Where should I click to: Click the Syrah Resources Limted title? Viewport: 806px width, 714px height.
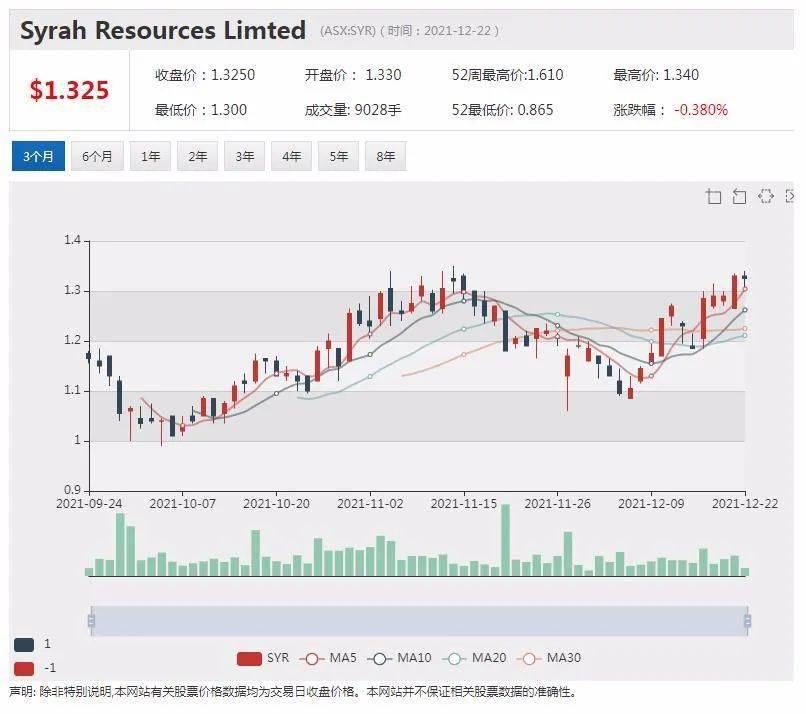click(163, 30)
